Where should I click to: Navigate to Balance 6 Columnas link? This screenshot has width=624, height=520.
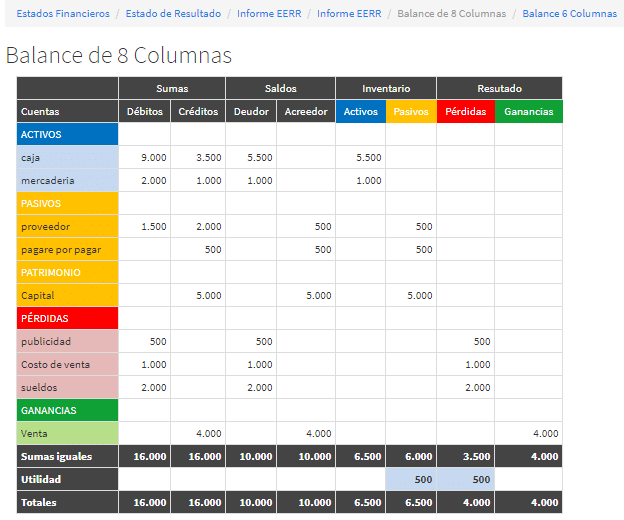tap(569, 14)
